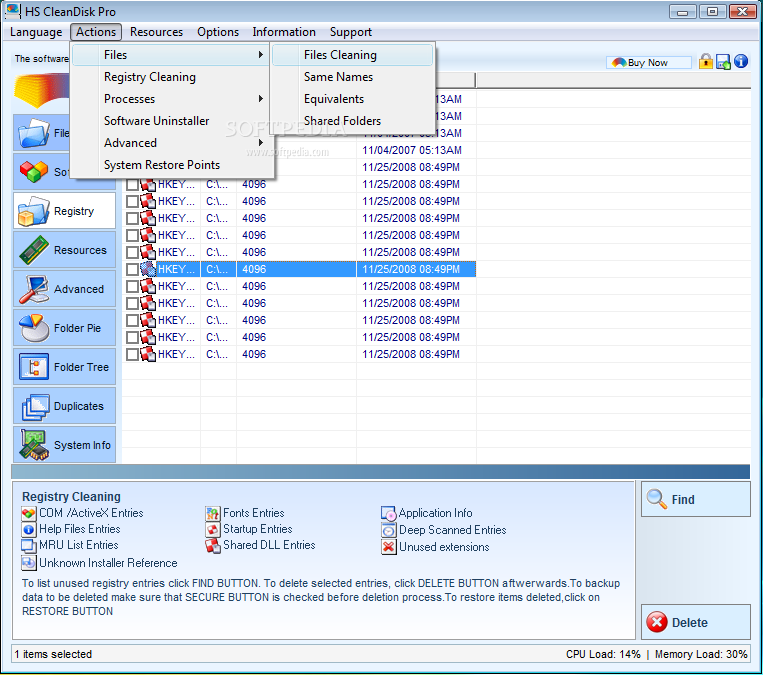Click the Shared DLL Entries icon
The width and height of the screenshot is (763, 675).
pyautogui.click(x=213, y=546)
